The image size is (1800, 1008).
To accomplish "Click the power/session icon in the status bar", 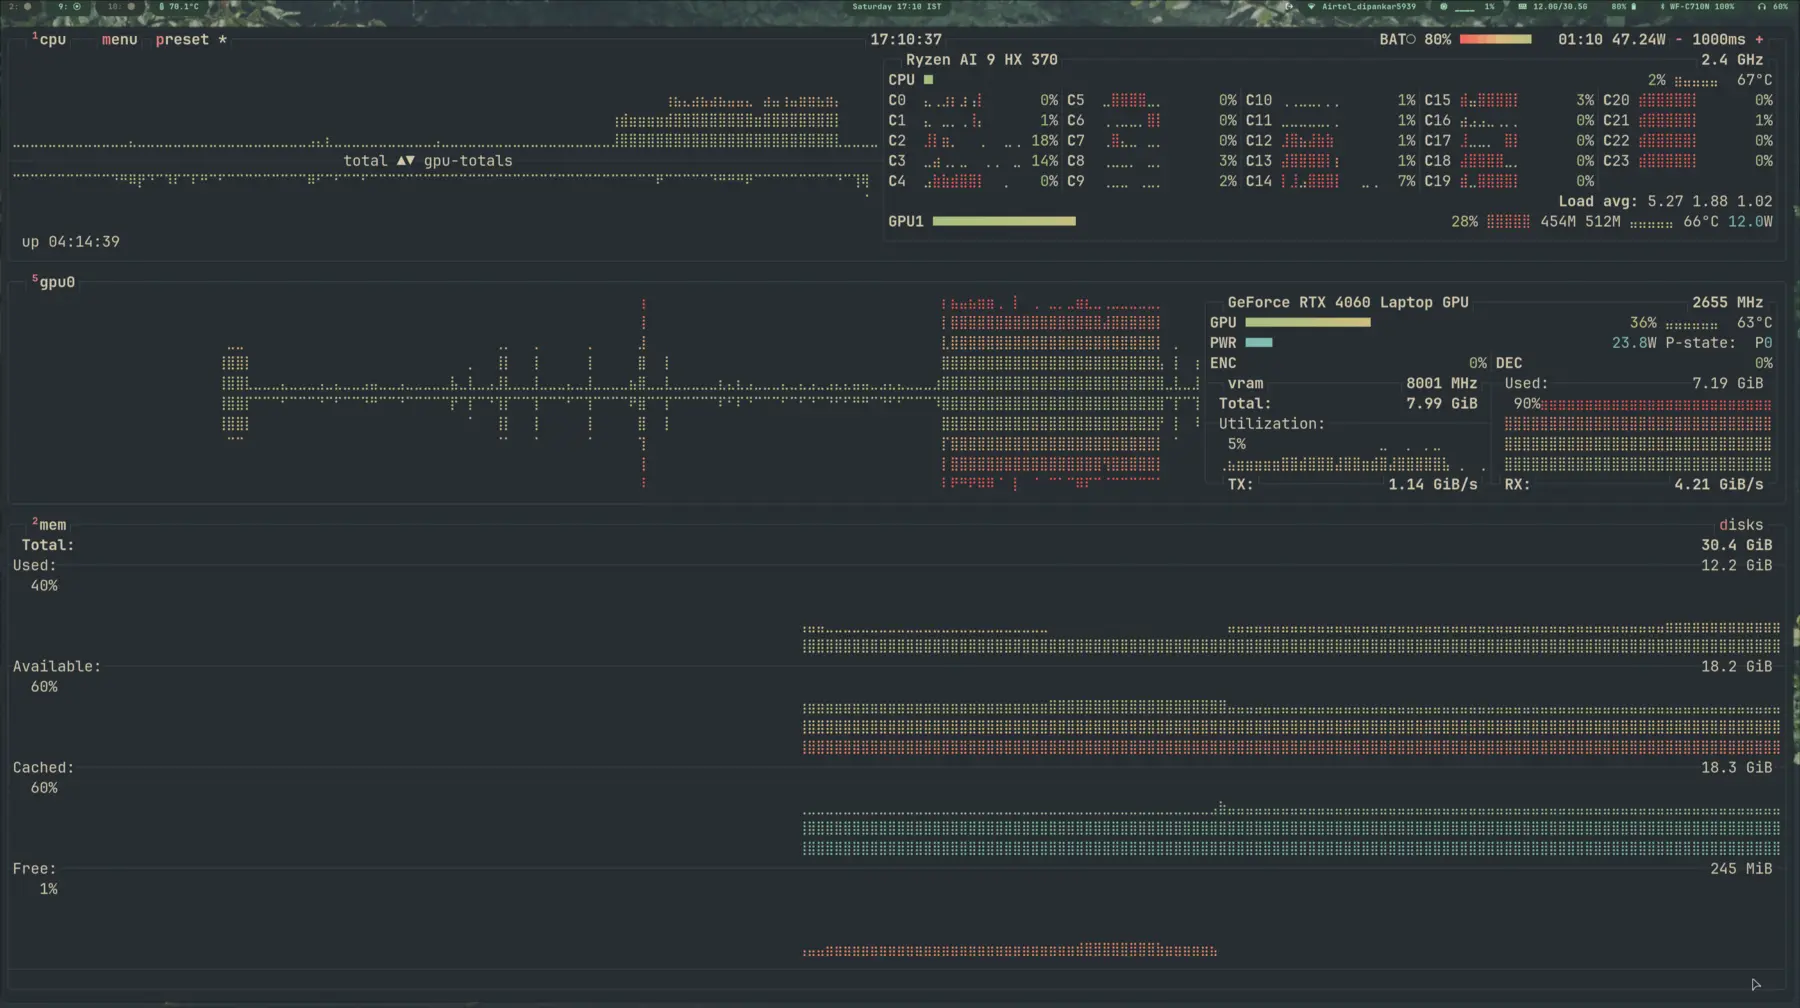I will (x=1289, y=6).
